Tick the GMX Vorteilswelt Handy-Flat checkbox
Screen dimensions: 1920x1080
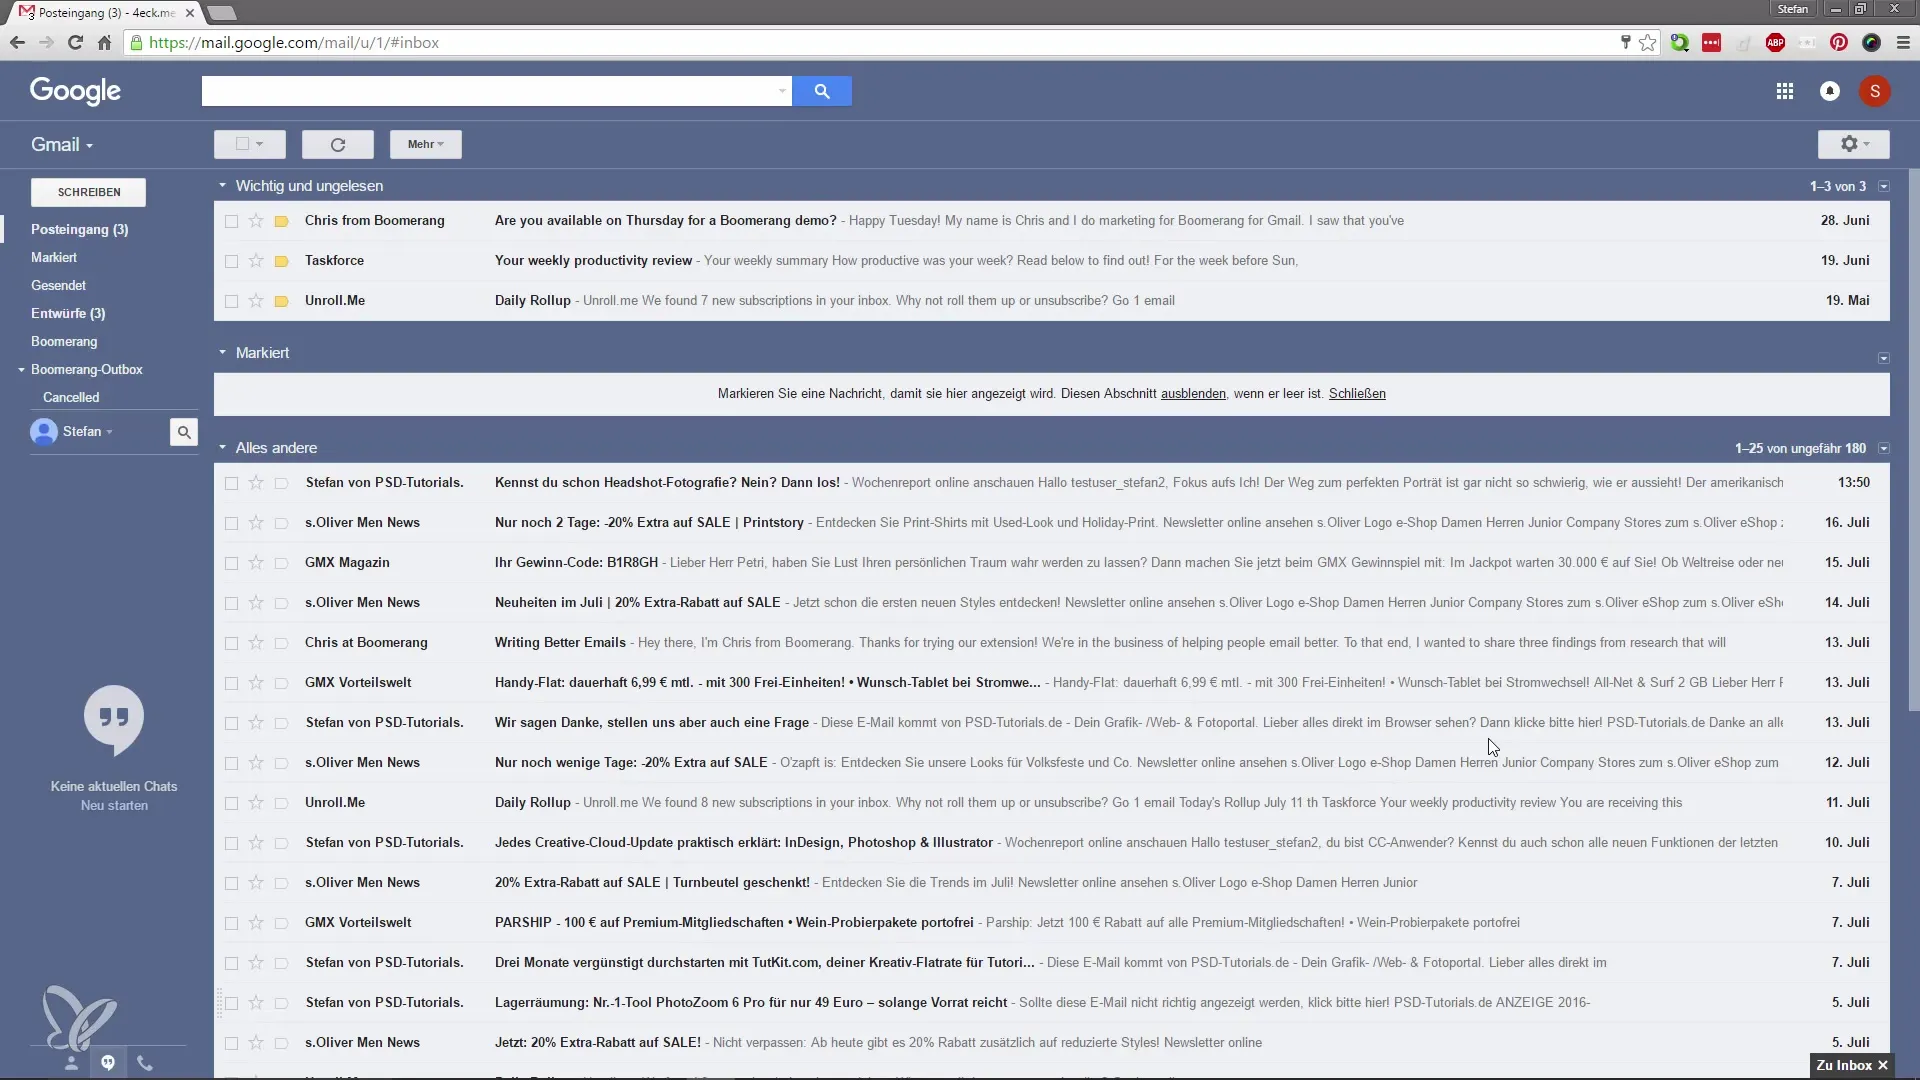[231, 683]
